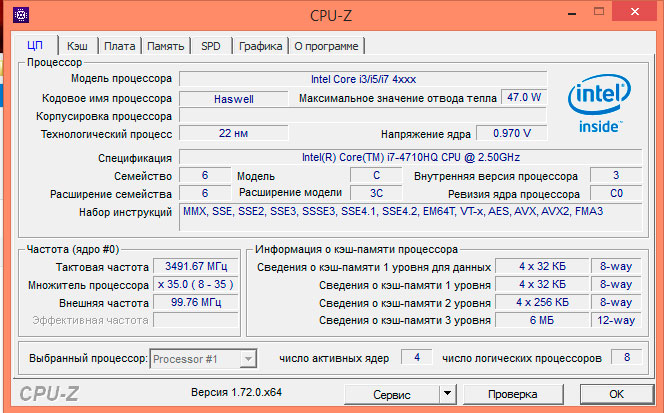Go to the SPD tab
The image size is (664, 413).
211,46
